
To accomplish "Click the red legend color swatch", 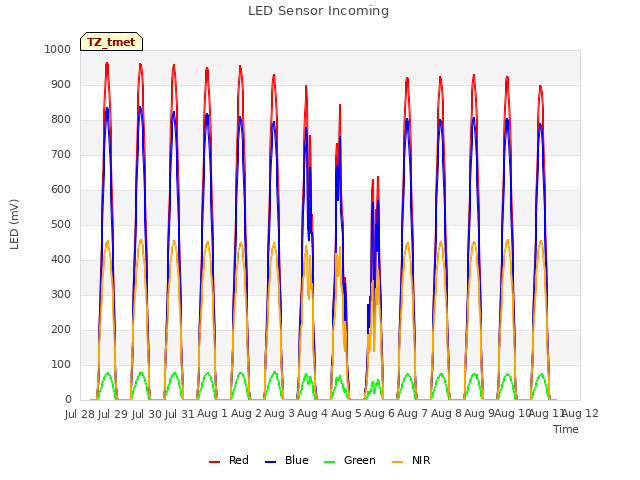I will 214,462.
